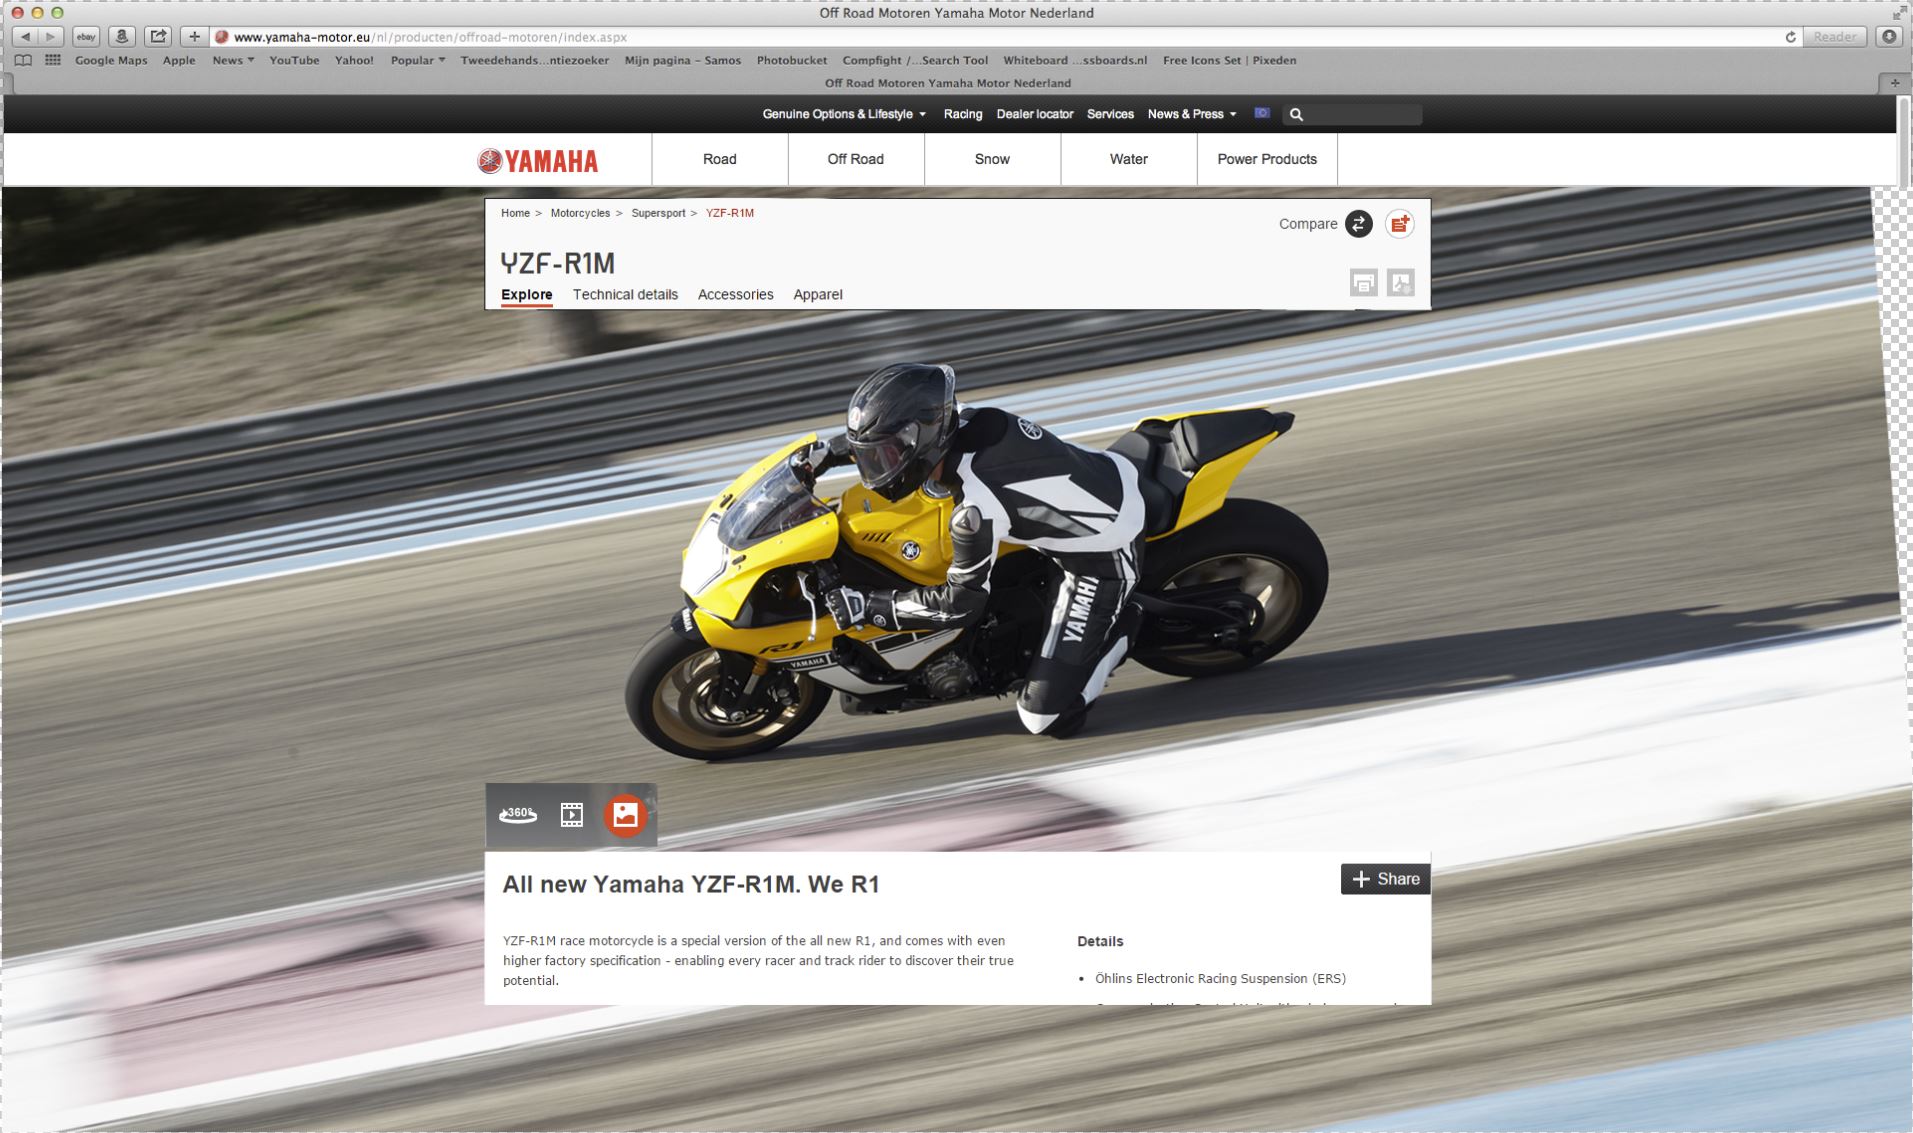
Task: Click the PDF download icon
Action: coord(1401,283)
